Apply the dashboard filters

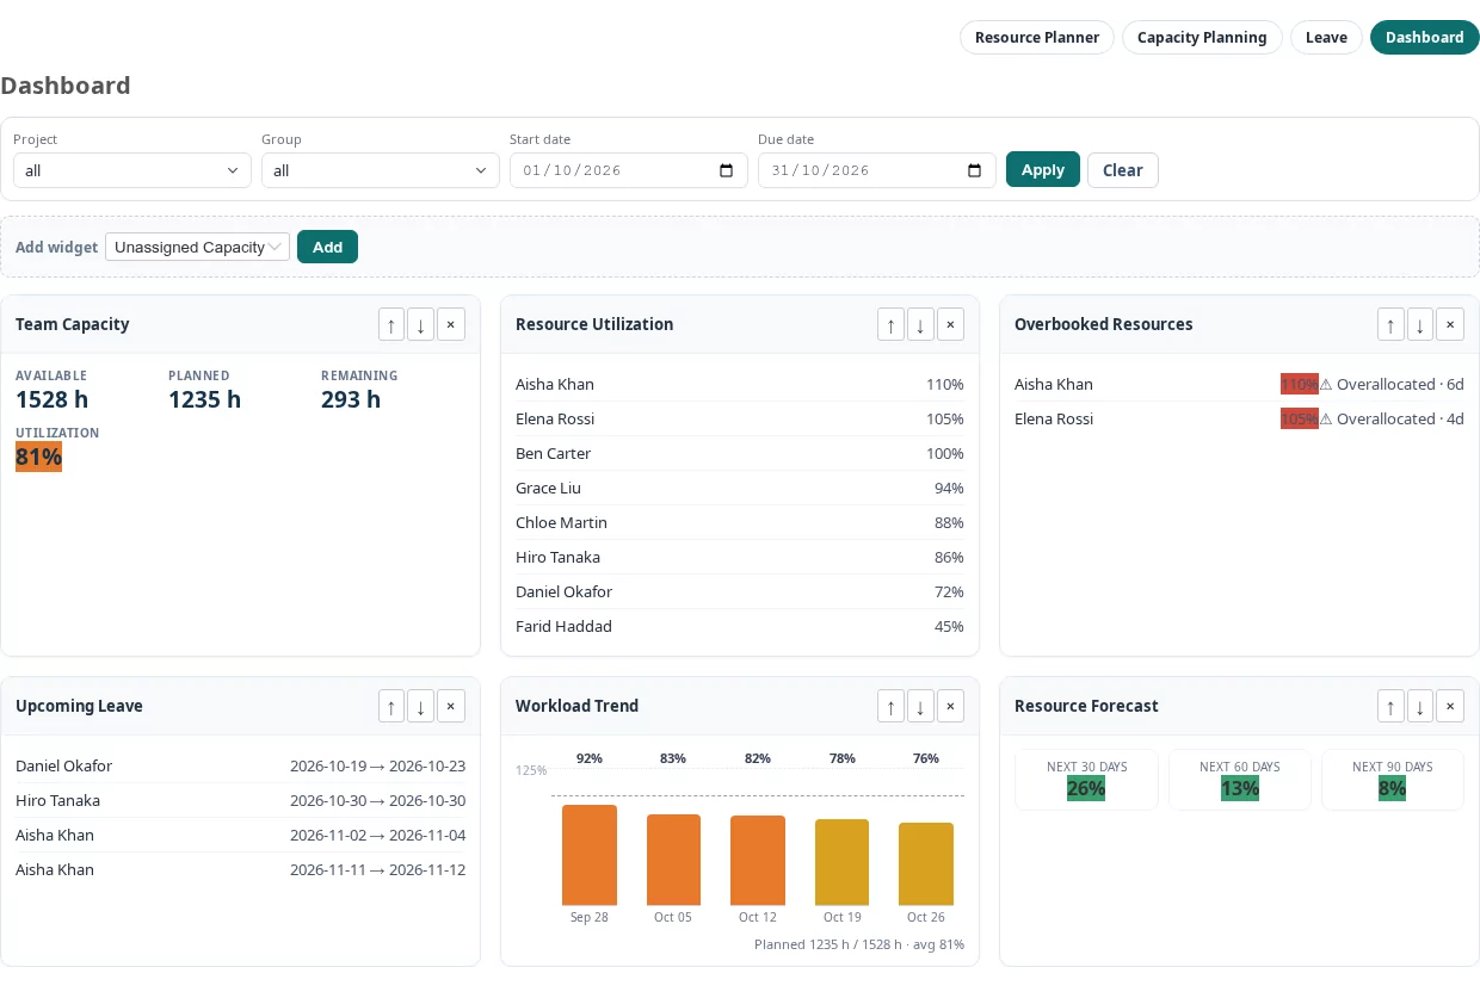(1043, 170)
